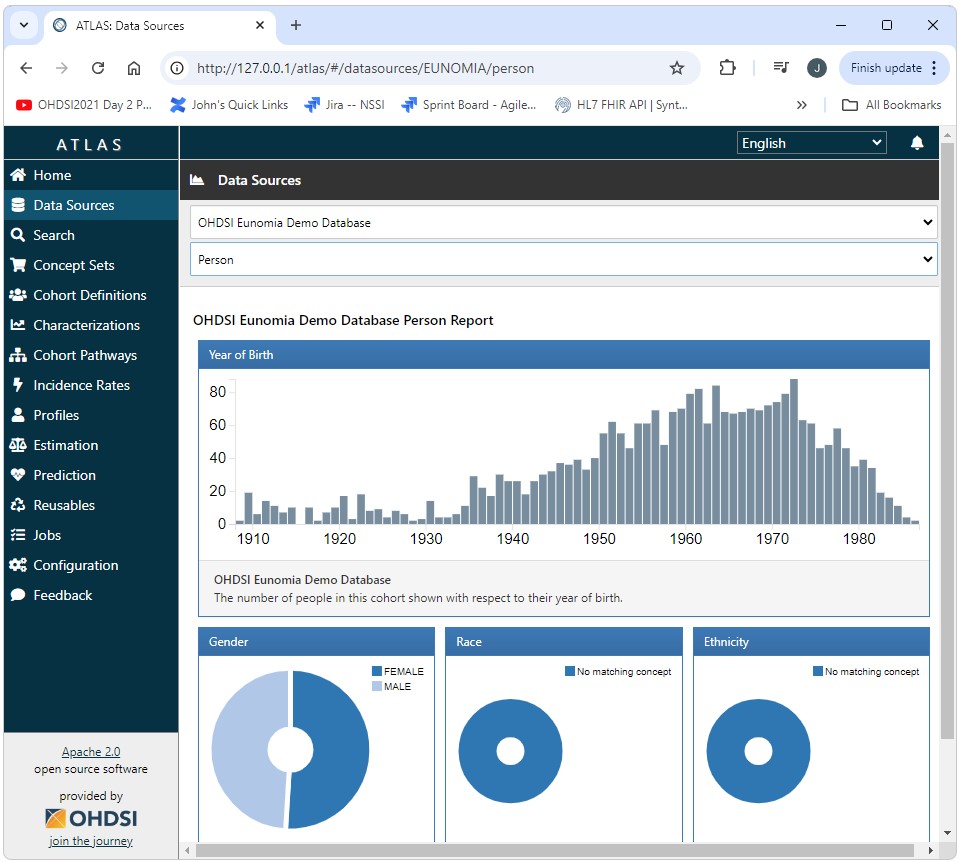The width and height of the screenshot is (959, 862).
Task: Open the OHDSI Eunomia Demo Database source dropdown
Action: pyautogui.click(x=563, y=223)
